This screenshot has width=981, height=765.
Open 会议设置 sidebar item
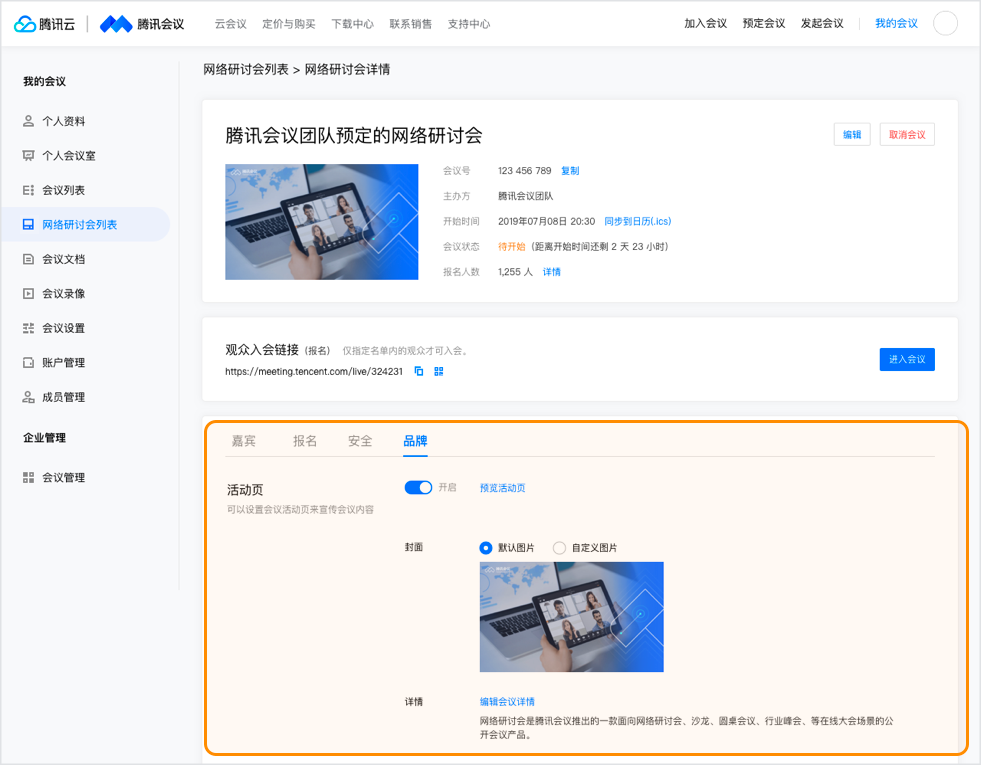[63, 328]
